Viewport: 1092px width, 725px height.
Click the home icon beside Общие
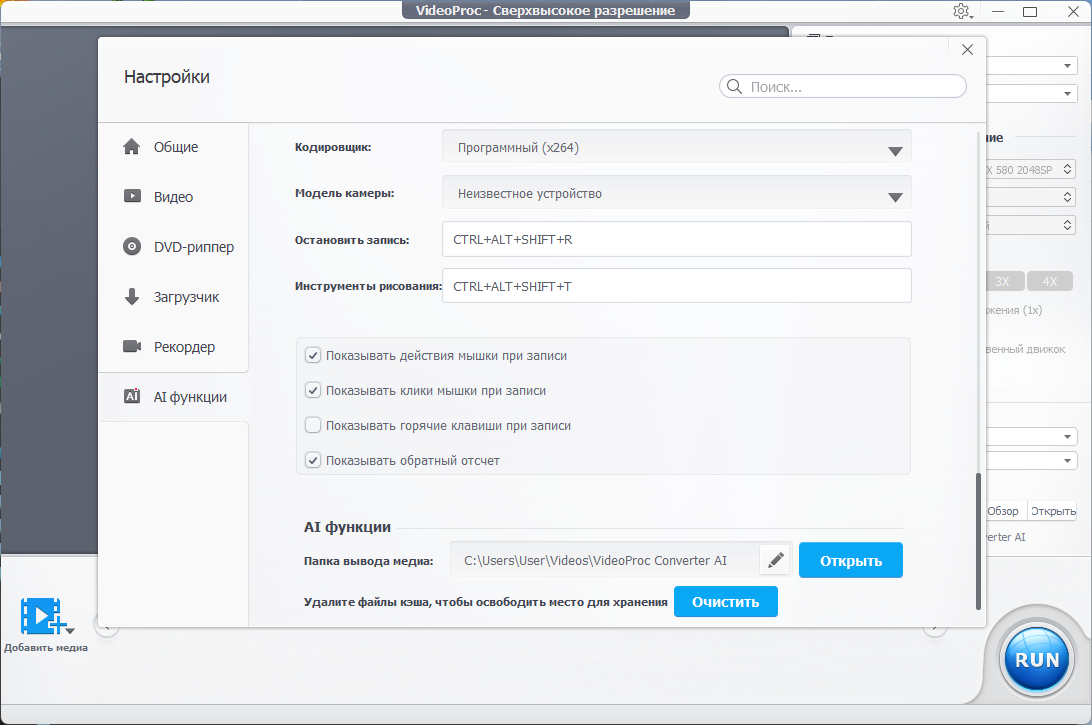pos(131,147)
